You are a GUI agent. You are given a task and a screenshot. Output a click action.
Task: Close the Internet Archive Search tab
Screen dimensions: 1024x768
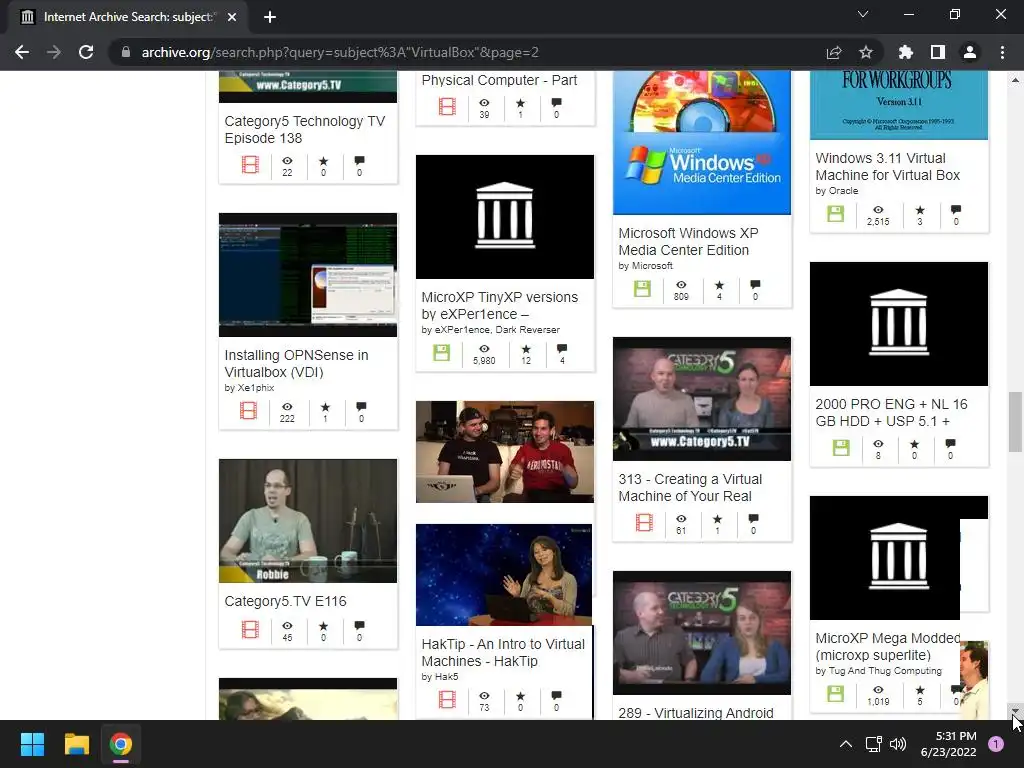coord(232,17)
